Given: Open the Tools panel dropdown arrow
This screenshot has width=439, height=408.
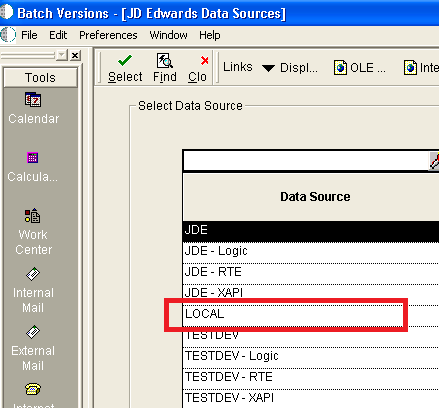Looking at the screenshot, I should tap(62, 55).
